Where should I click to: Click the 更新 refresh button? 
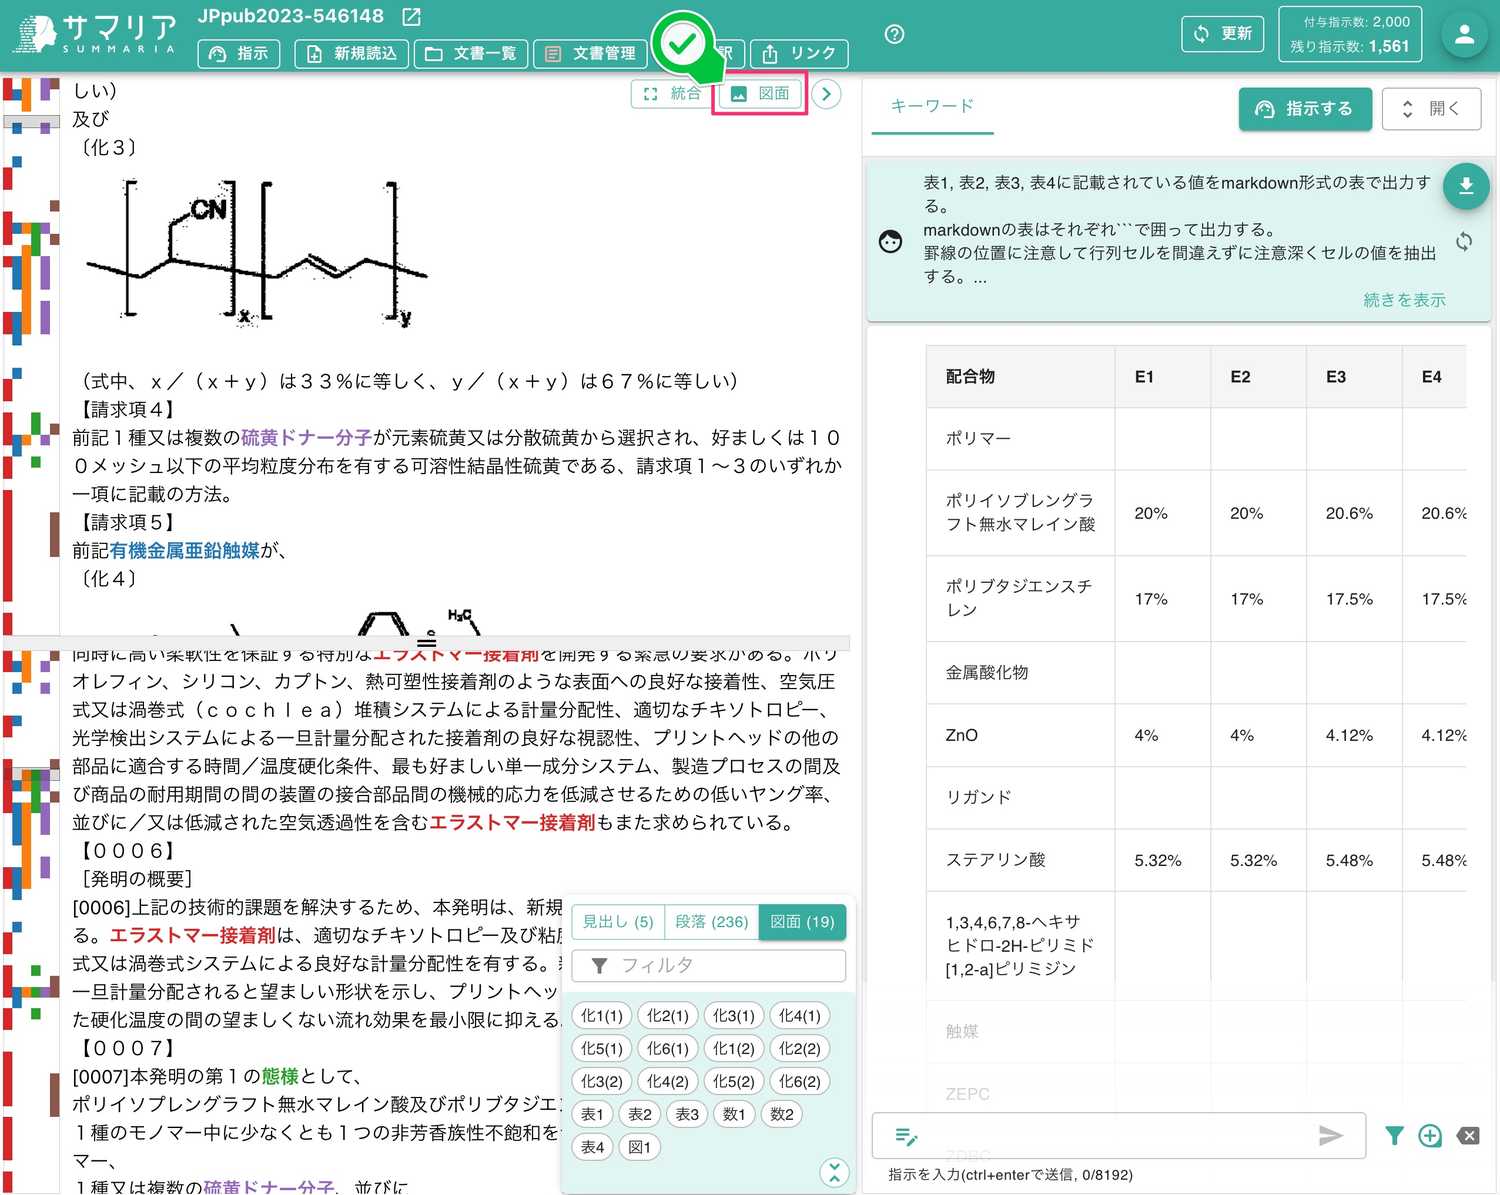tap(1222, 34)
